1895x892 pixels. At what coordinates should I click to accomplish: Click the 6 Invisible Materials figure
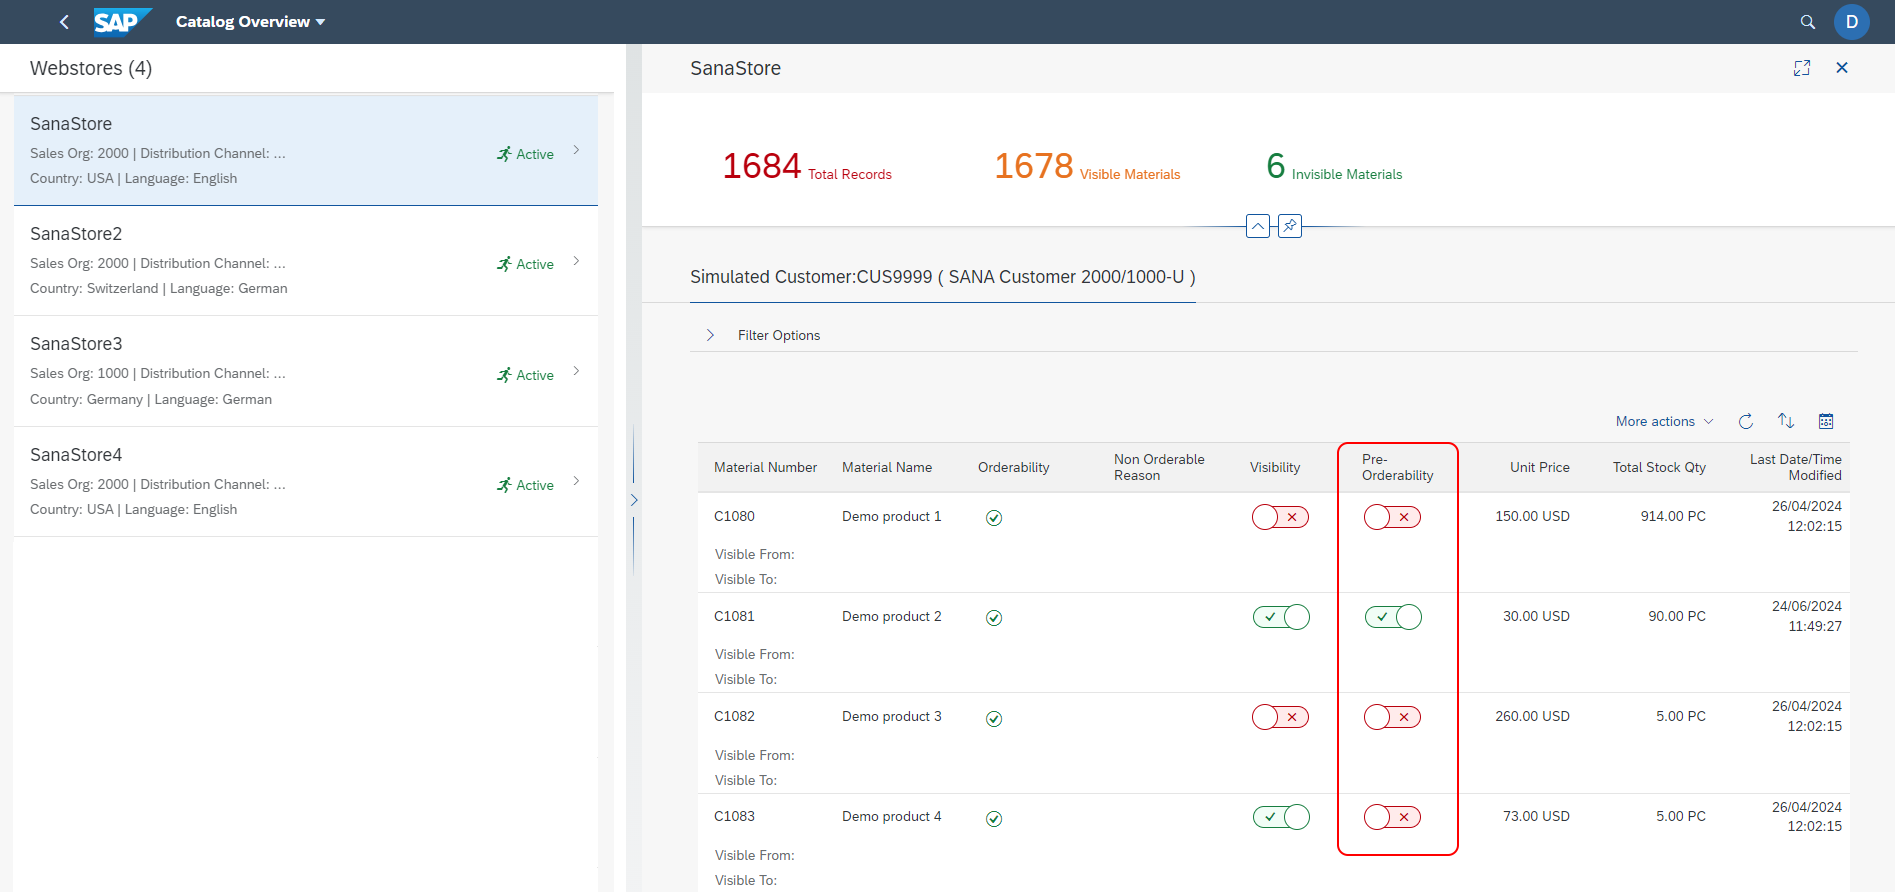(x=1334, y=166)
